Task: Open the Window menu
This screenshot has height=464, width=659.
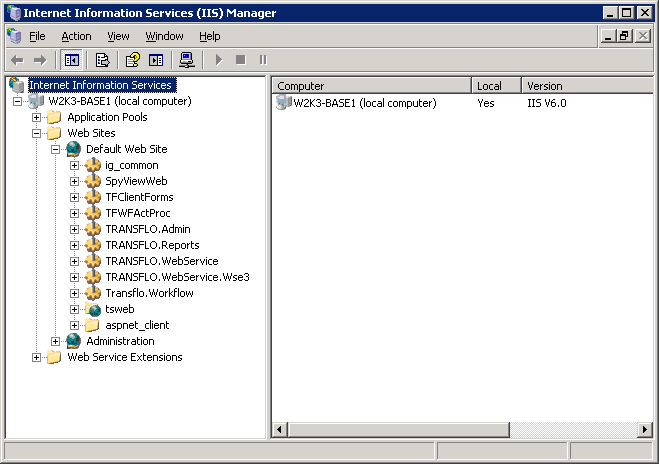Action: pyautogui.click(x=164, y=36)
